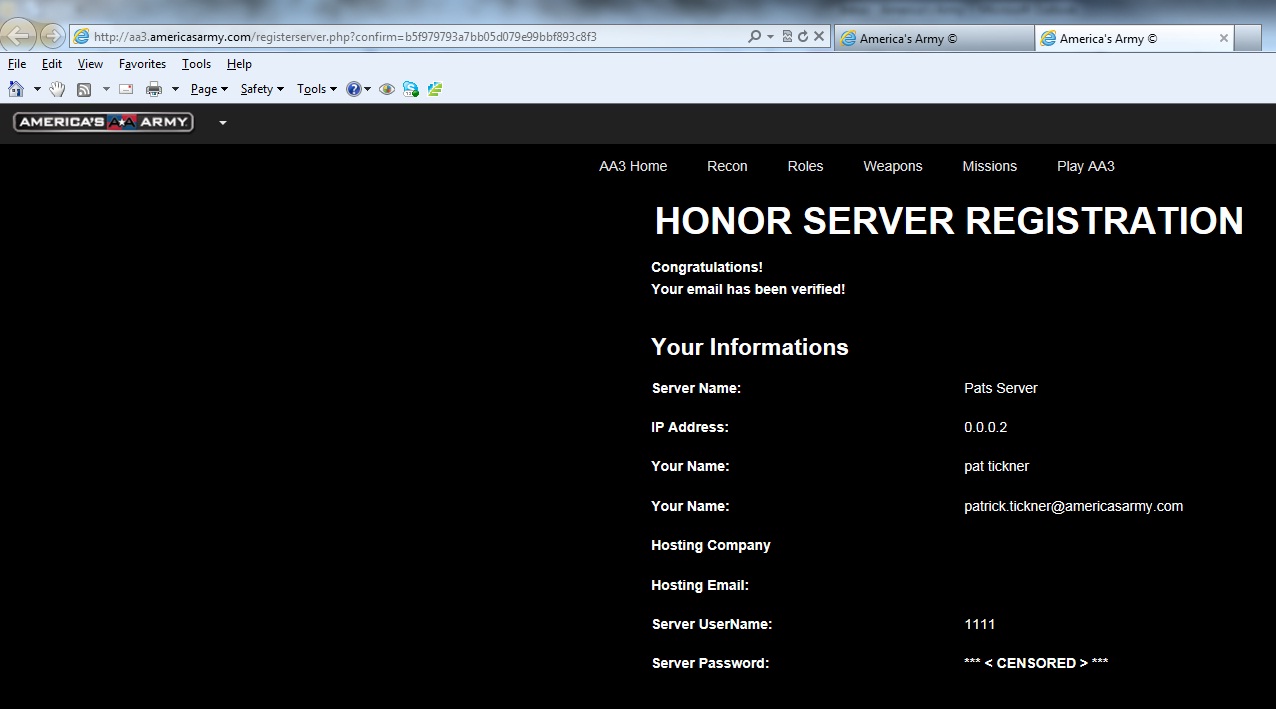
Task: Stop loading with the address bar X icon
Action: [819, 37]
